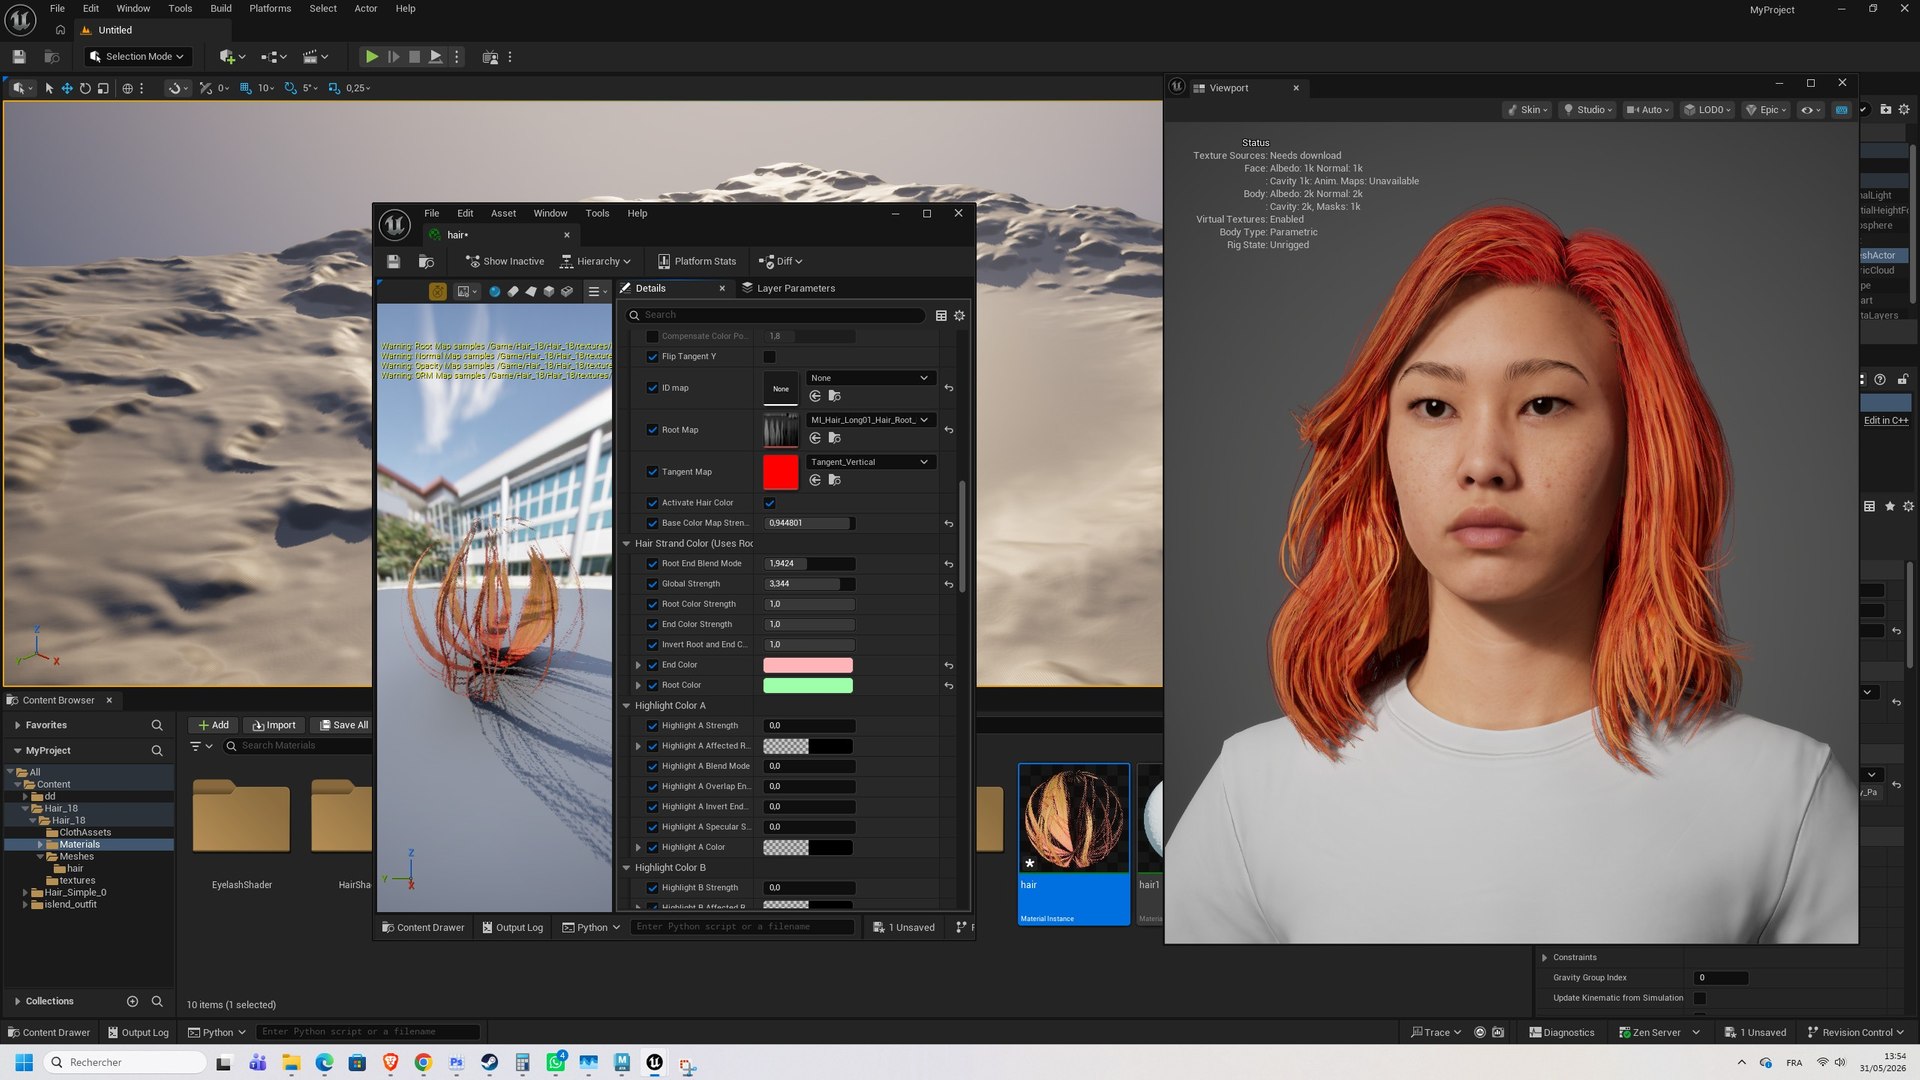Add a new collection with plus icon
1920x1080 pixels.
coord(132,1001)
